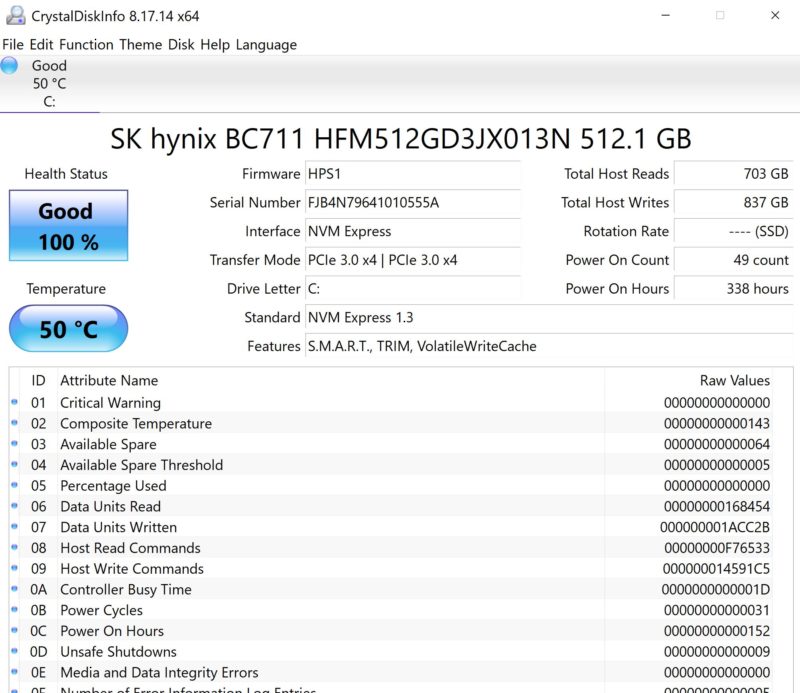The width and height of the screenshot is (800, 693).
Task: Open the File menu
Action: 13,44
